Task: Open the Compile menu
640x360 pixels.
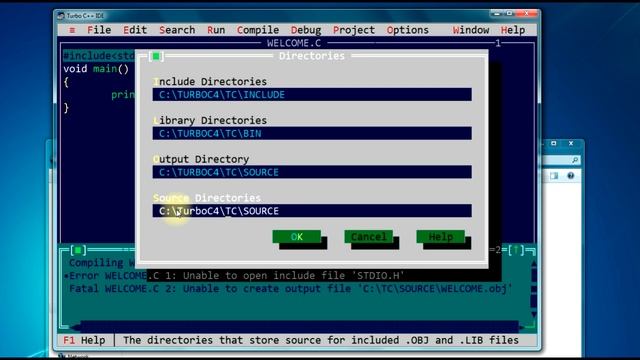Action: [258, 30]
